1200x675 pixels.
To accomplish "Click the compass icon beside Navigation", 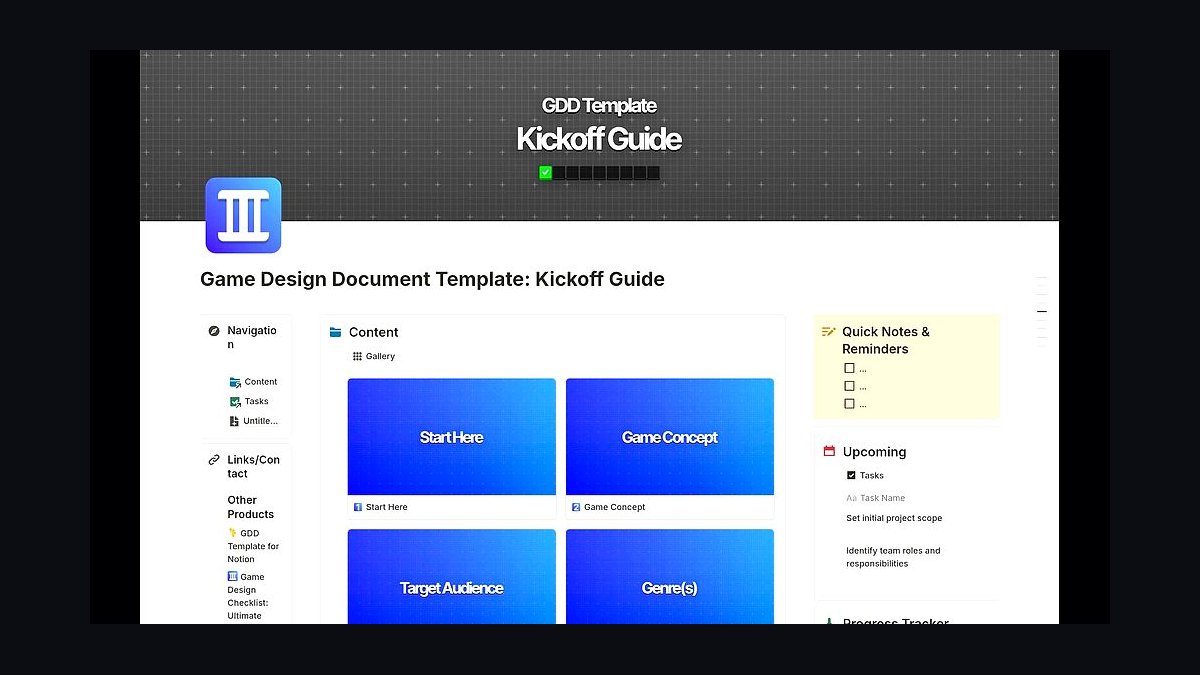I will click(213, 331).
